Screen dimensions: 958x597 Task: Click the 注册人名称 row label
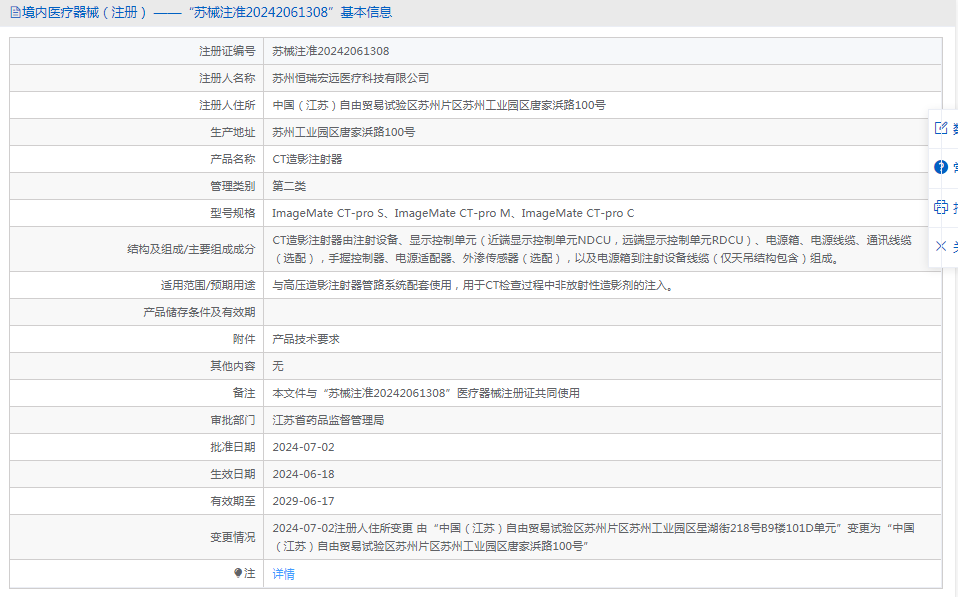coord(227,78)
